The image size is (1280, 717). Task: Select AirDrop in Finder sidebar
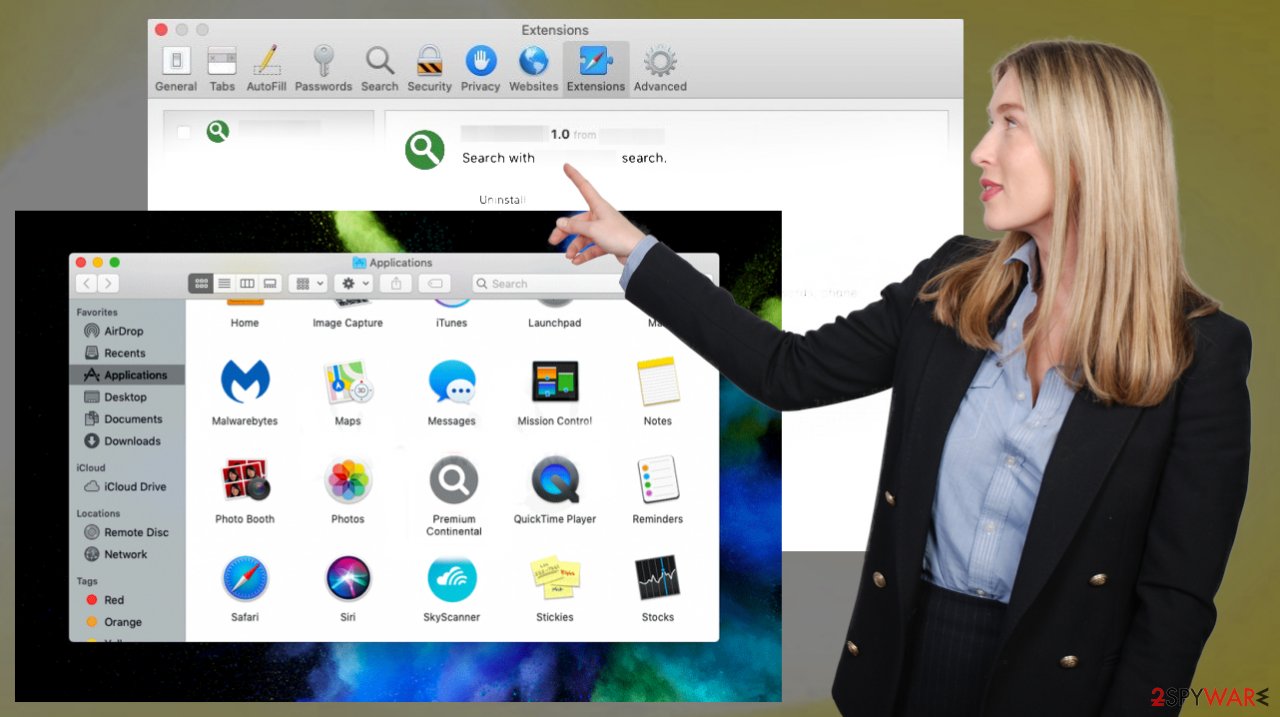pos(124,331)
